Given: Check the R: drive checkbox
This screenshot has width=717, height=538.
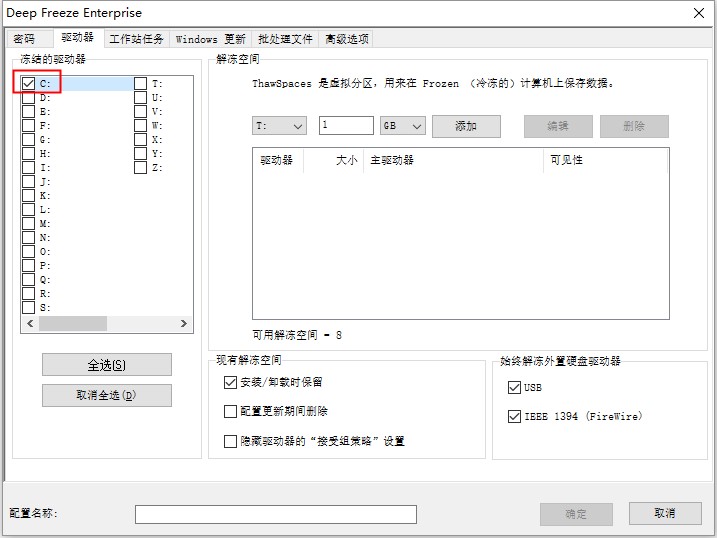Looking at the screenshot, I should [28, 293].
